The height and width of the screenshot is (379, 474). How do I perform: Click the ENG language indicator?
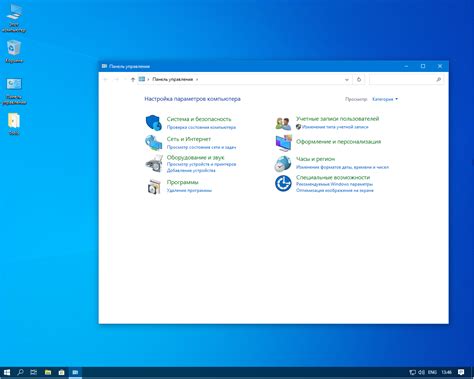click(432, 372)
